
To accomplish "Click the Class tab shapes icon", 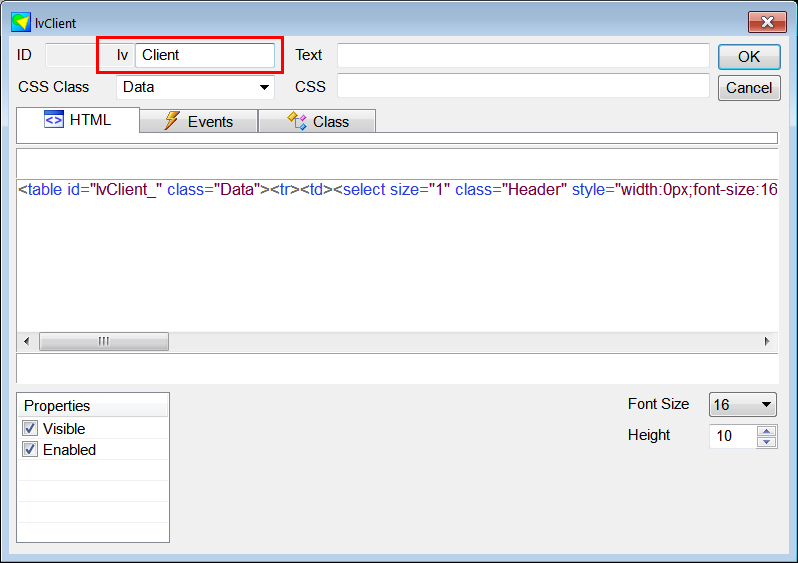I will point(297,121).
